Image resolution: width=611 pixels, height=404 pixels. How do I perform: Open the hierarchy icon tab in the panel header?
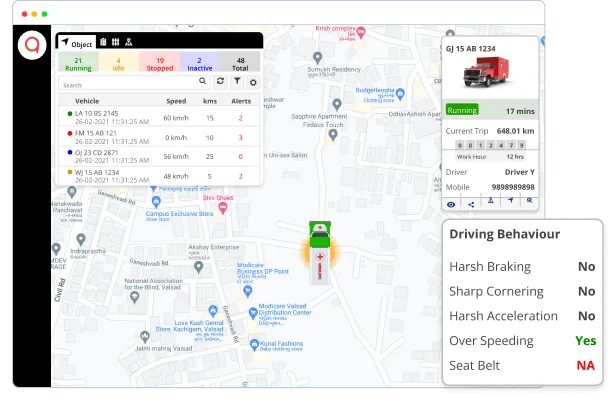point(128,42)
